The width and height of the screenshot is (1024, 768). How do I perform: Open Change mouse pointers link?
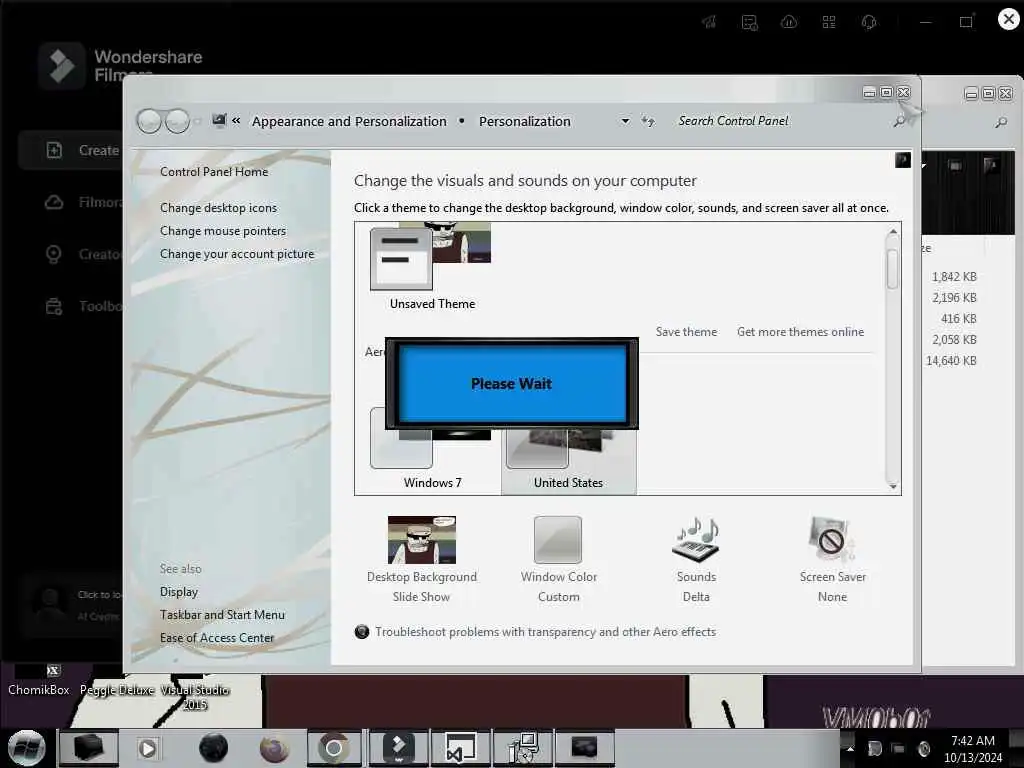[223, 231]
